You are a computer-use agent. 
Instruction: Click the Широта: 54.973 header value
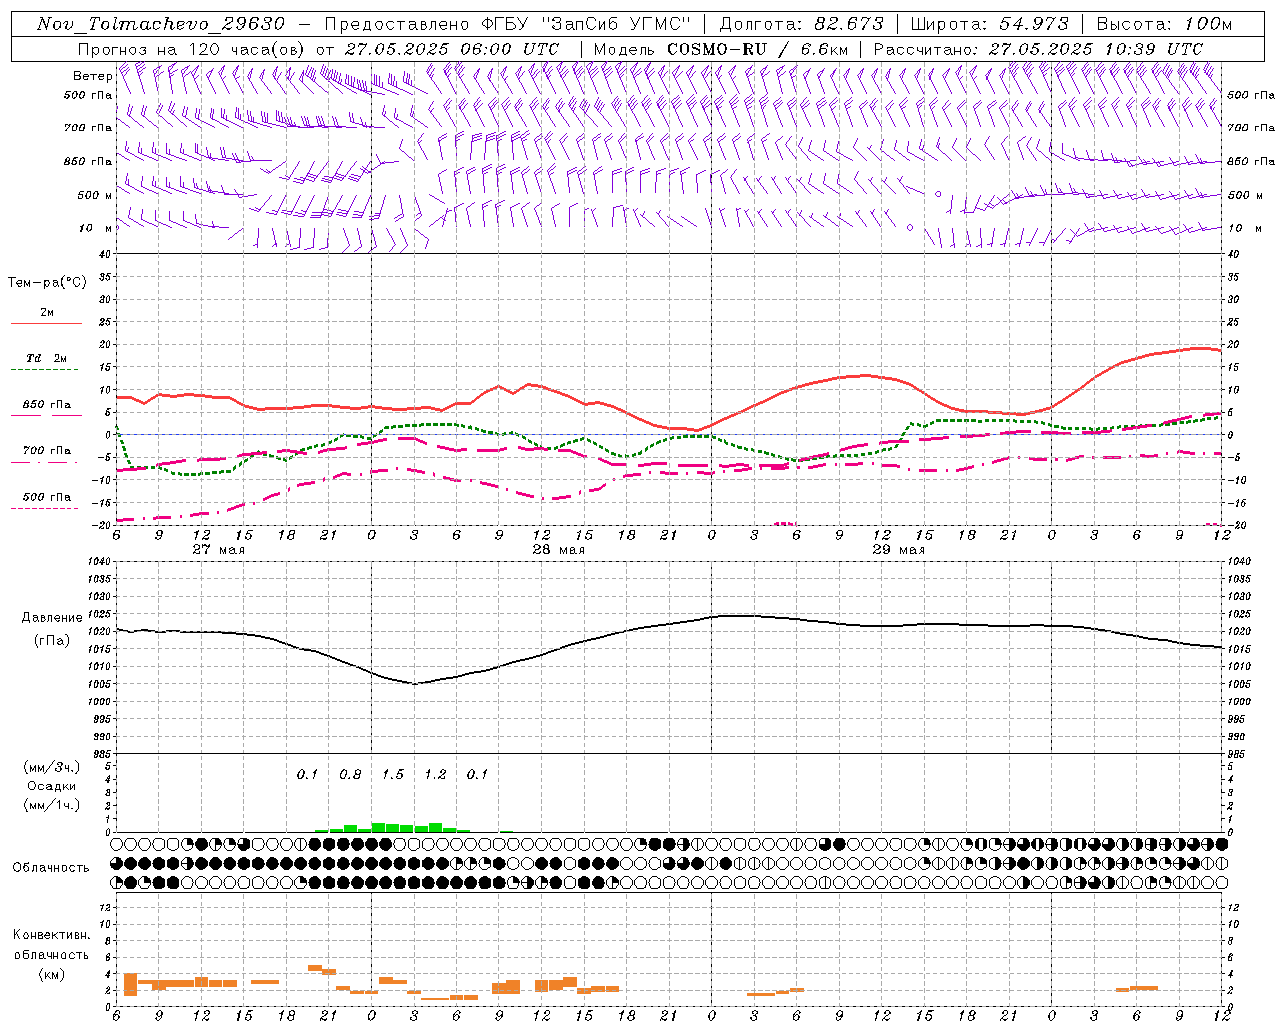[x=989, y=24]
